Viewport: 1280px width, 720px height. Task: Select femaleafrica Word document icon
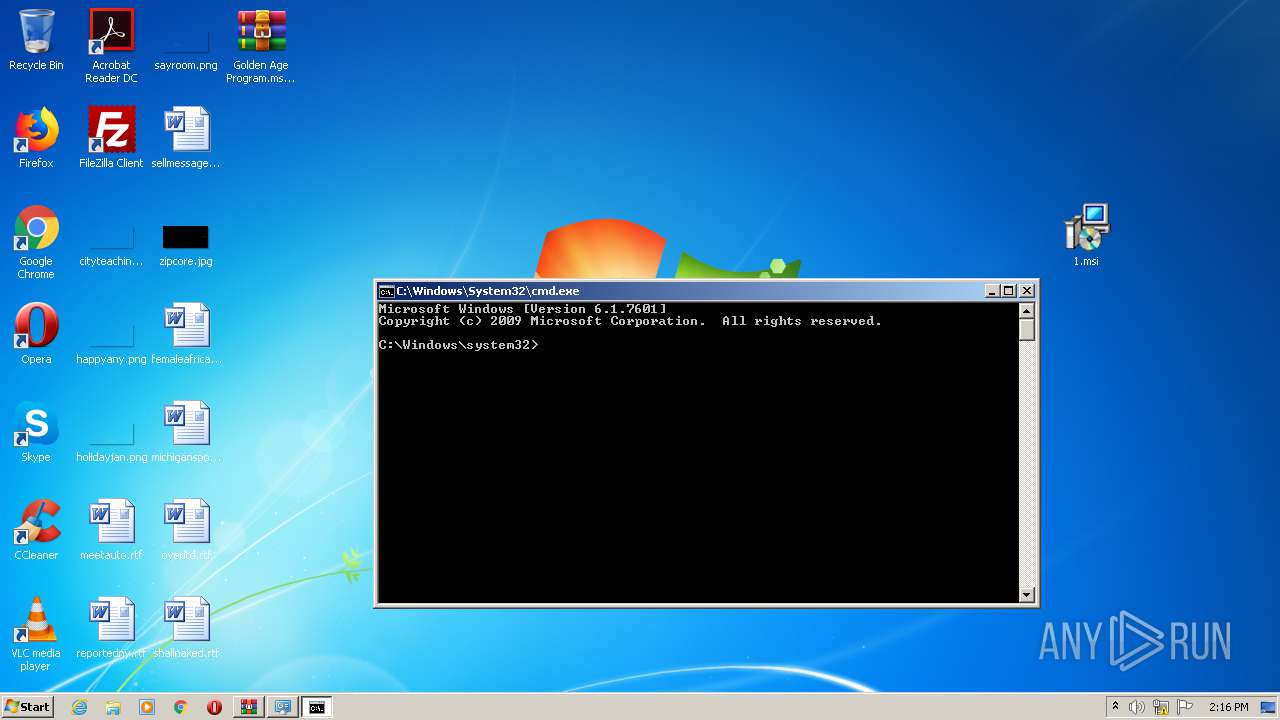(x=186, y=334)
